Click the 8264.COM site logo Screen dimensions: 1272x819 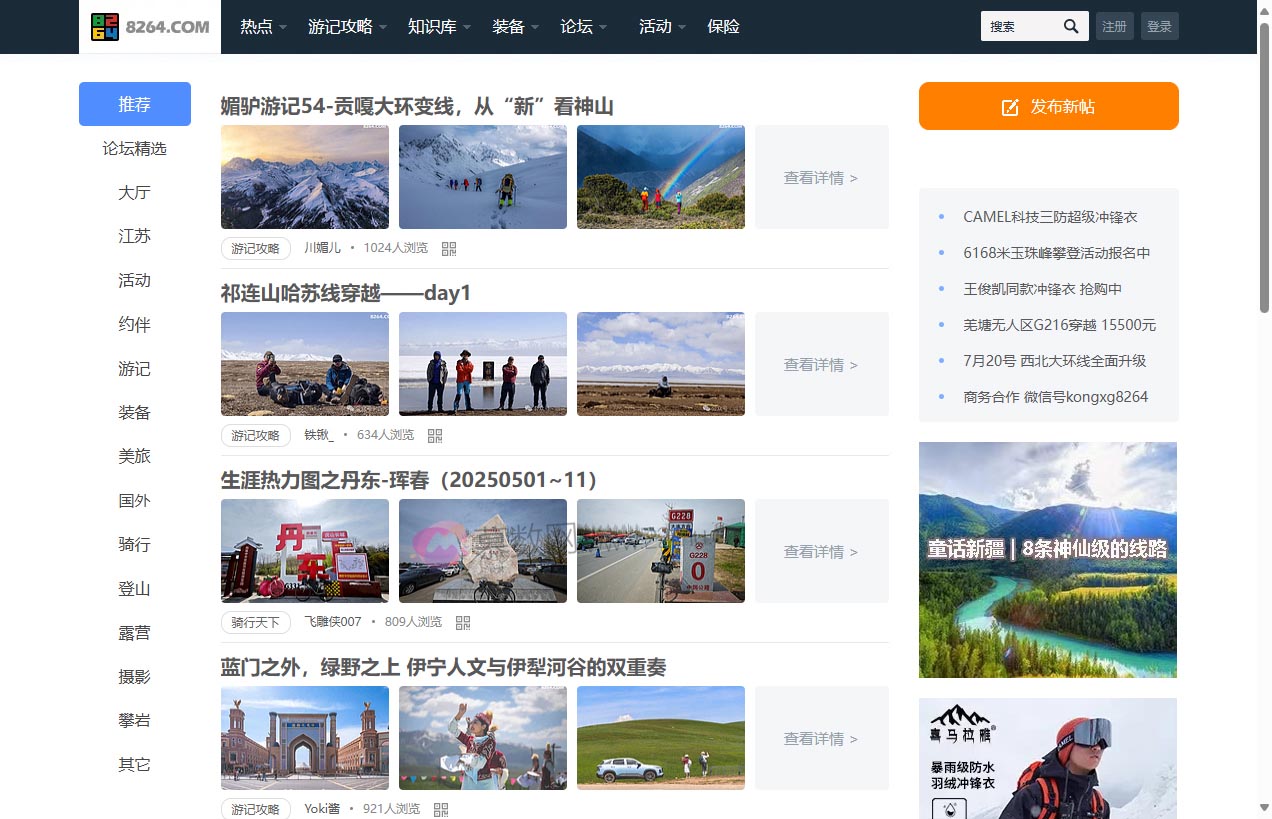[150, 27]
